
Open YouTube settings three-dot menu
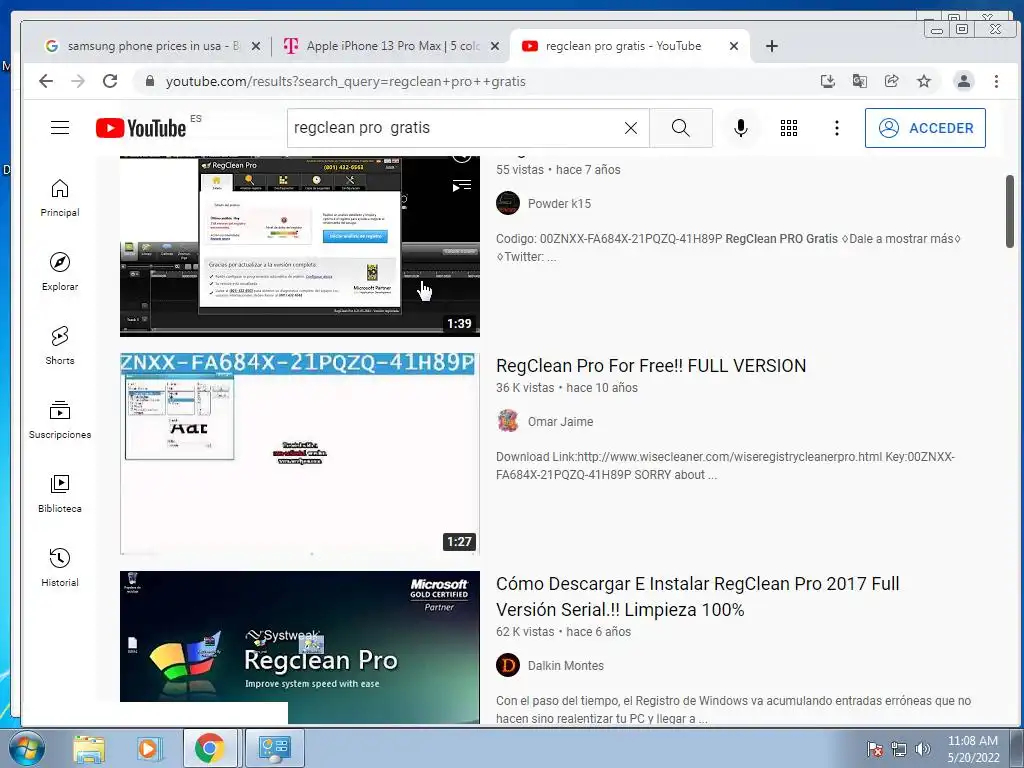(837, 128)
